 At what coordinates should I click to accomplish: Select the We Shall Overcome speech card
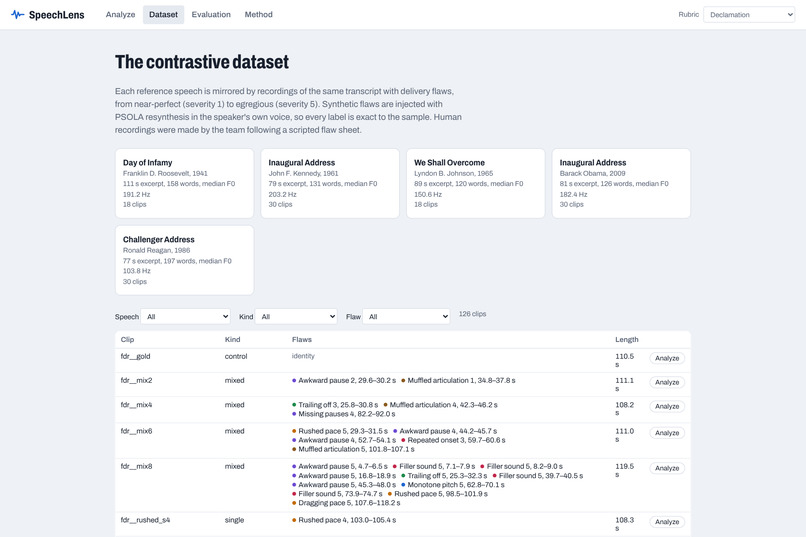pyautogui.click(x=475, y=183)
